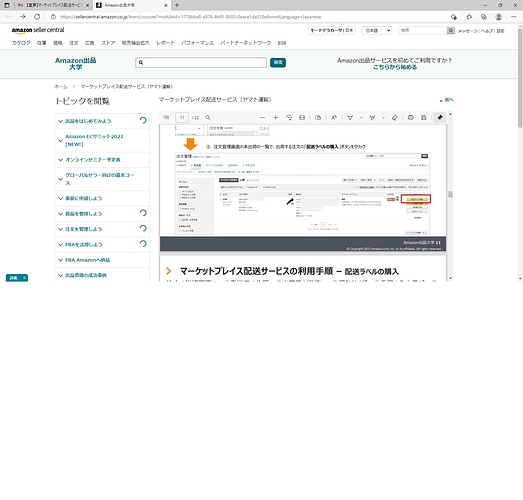Viewport: 523px width, 500px height.
Task: Zoom out the PDF with minus icon
Action: click(263, 118)
